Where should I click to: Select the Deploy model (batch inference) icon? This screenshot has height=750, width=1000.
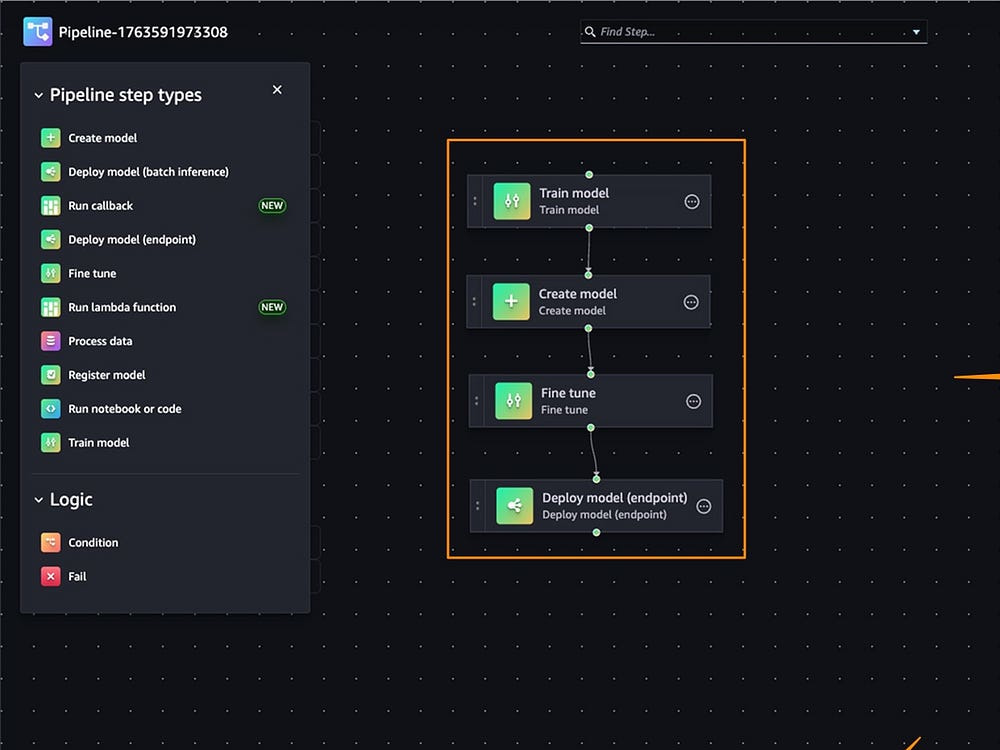[50, 172]
